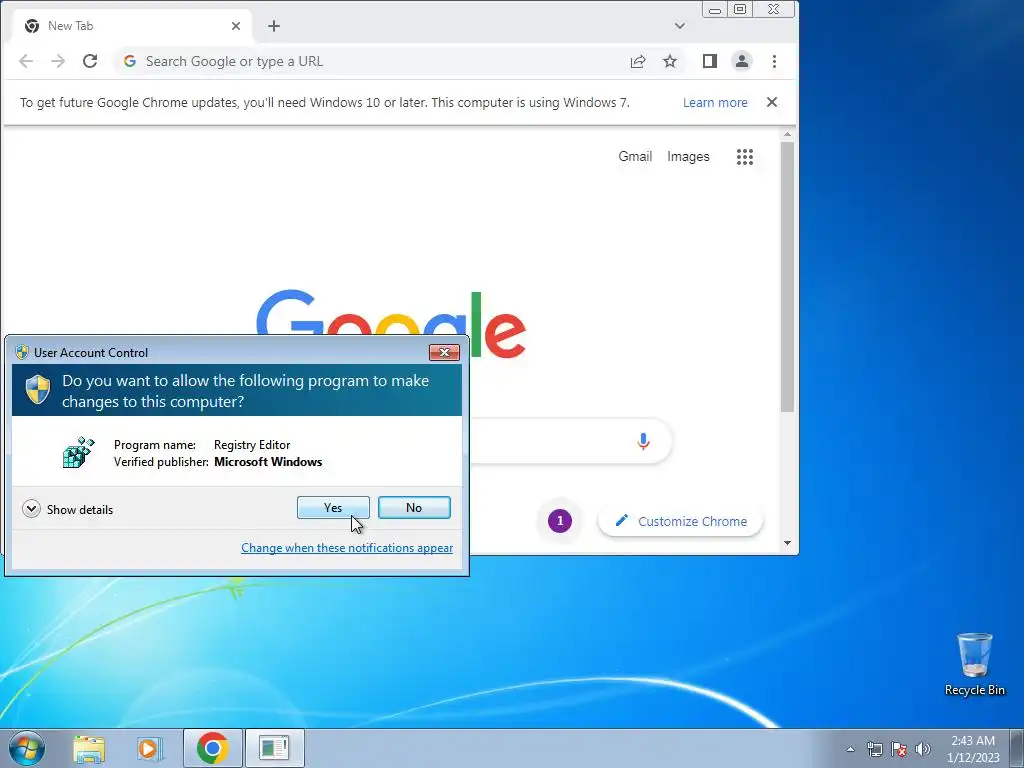Switch to Chrome on the taskbar
Screen dimensions: 1024x768
[212, 748]
